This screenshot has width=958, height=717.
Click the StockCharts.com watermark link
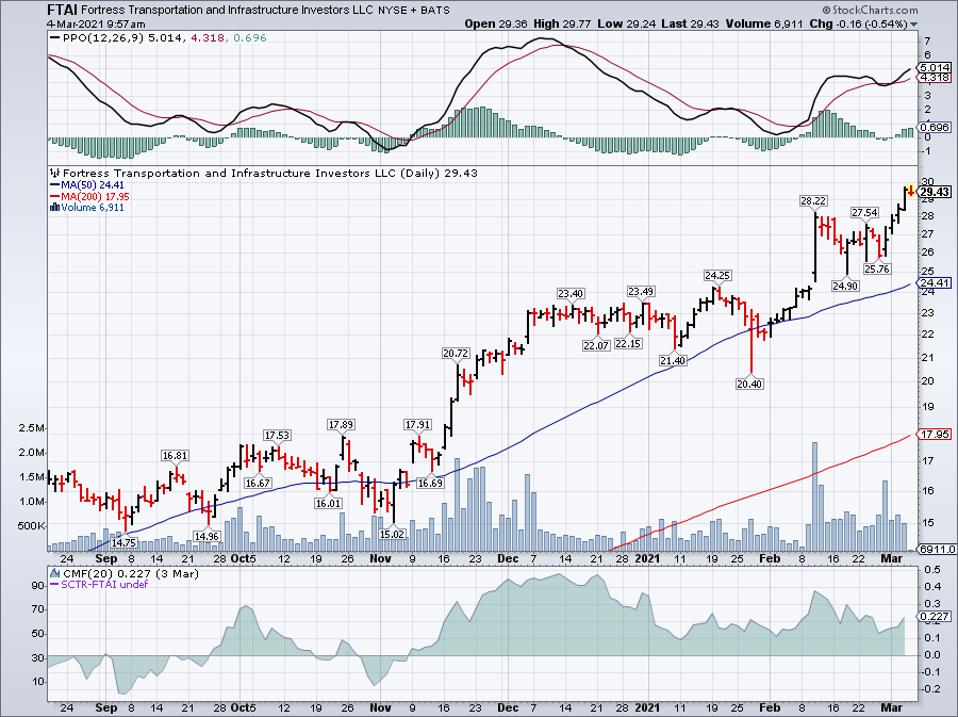[870, 10]
